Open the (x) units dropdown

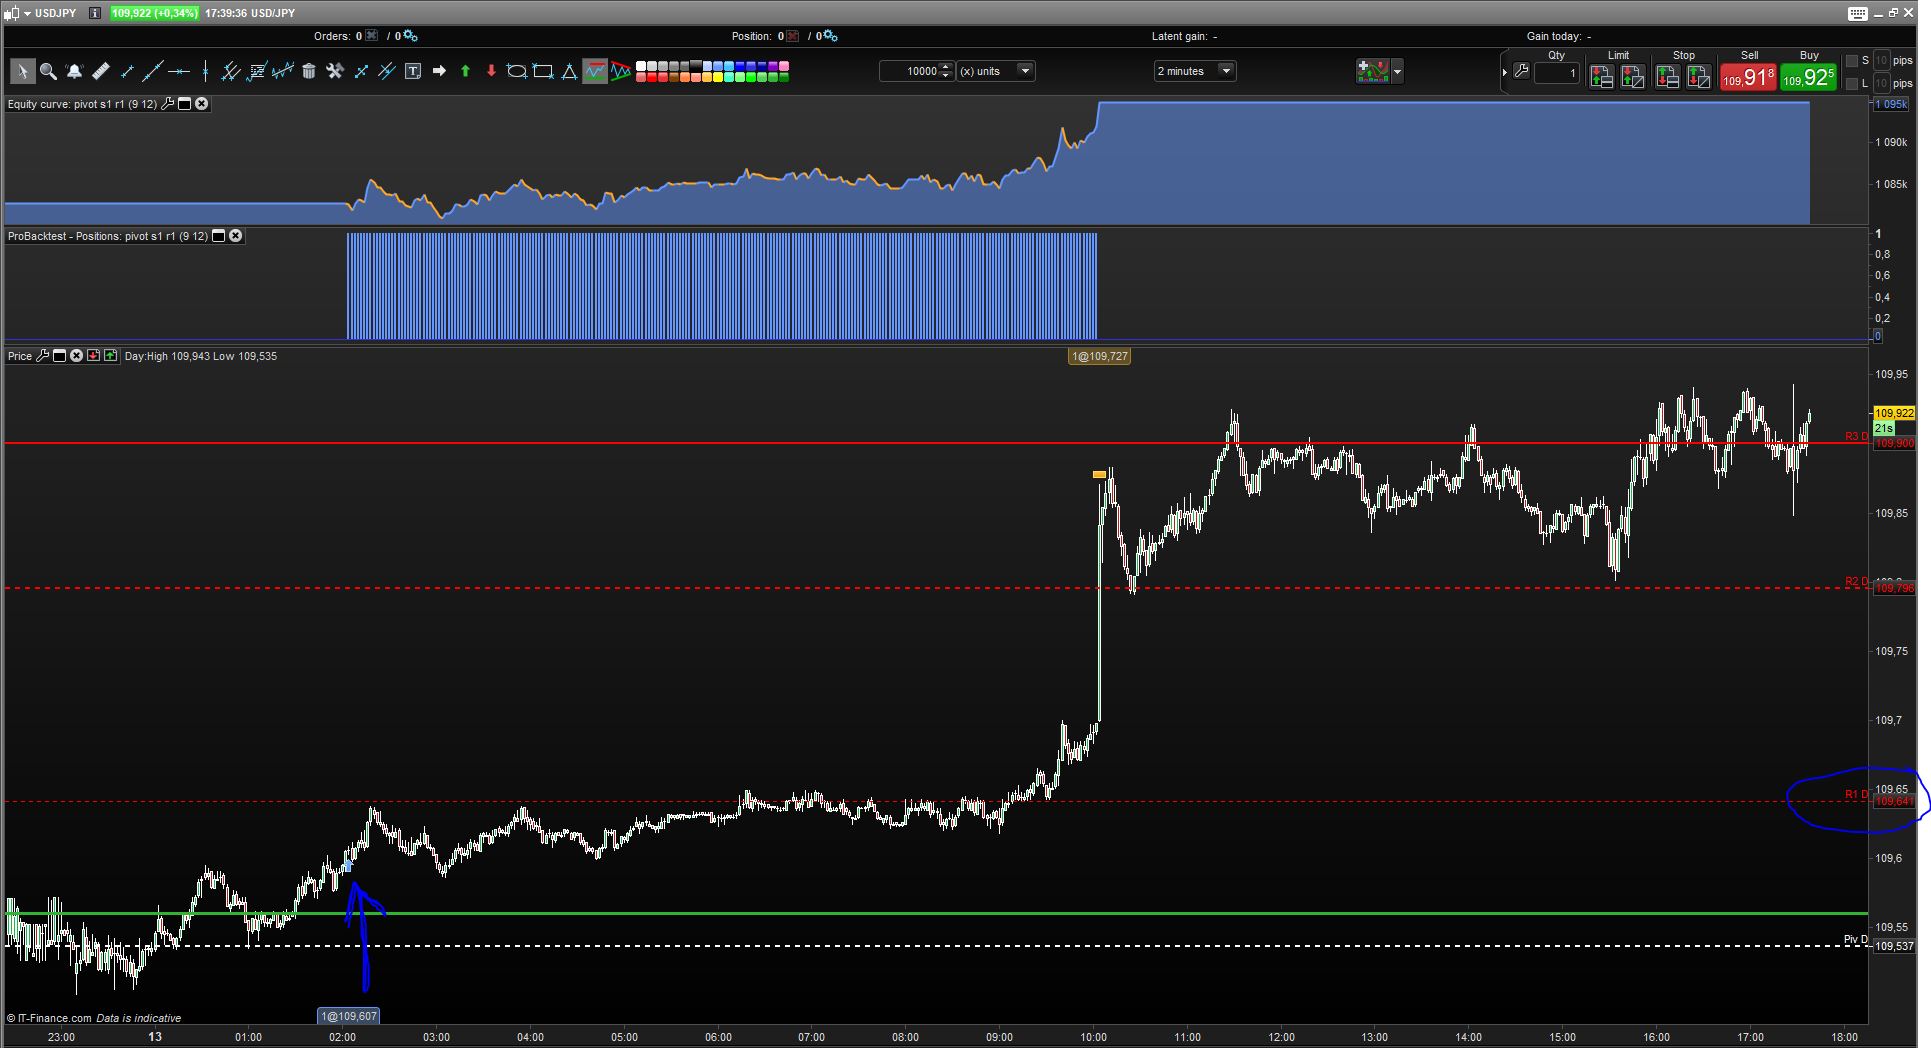[x=1025, y=71]
